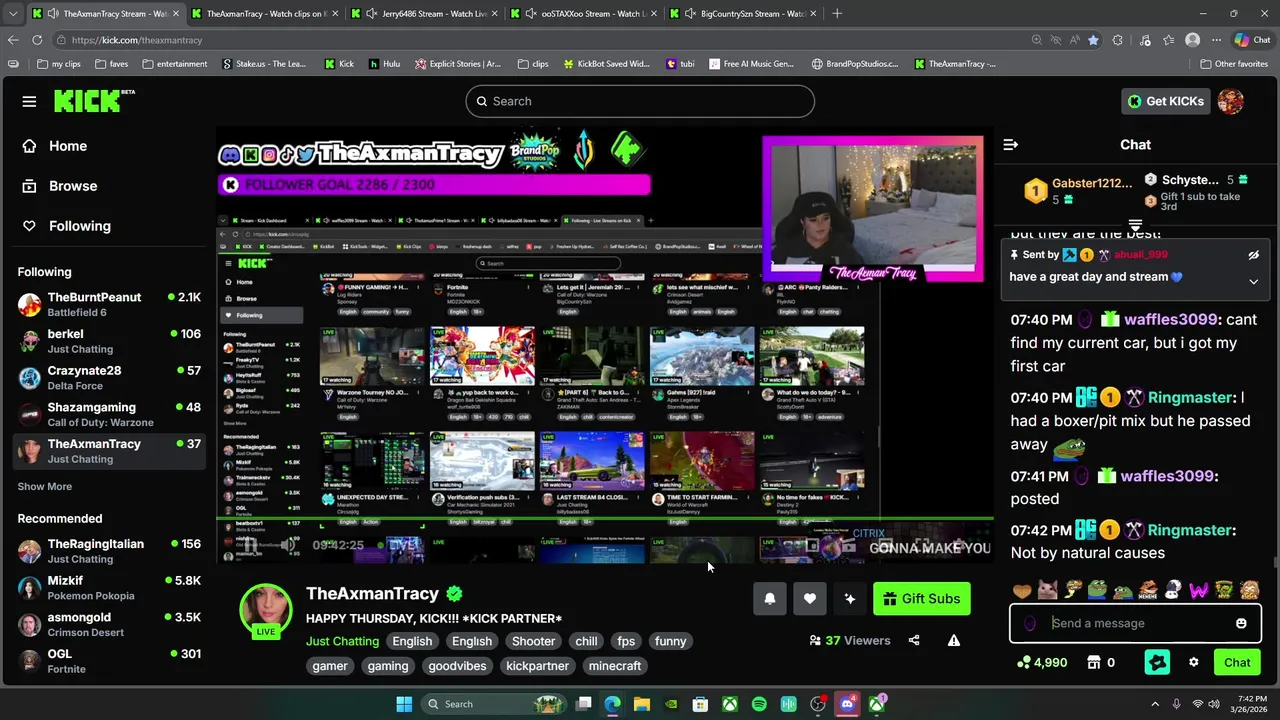The width and height of the screenshot is (1280, 720).
Task: Open asmongold recommended channel
Action: pyautogui.click(x=109, y=624)
